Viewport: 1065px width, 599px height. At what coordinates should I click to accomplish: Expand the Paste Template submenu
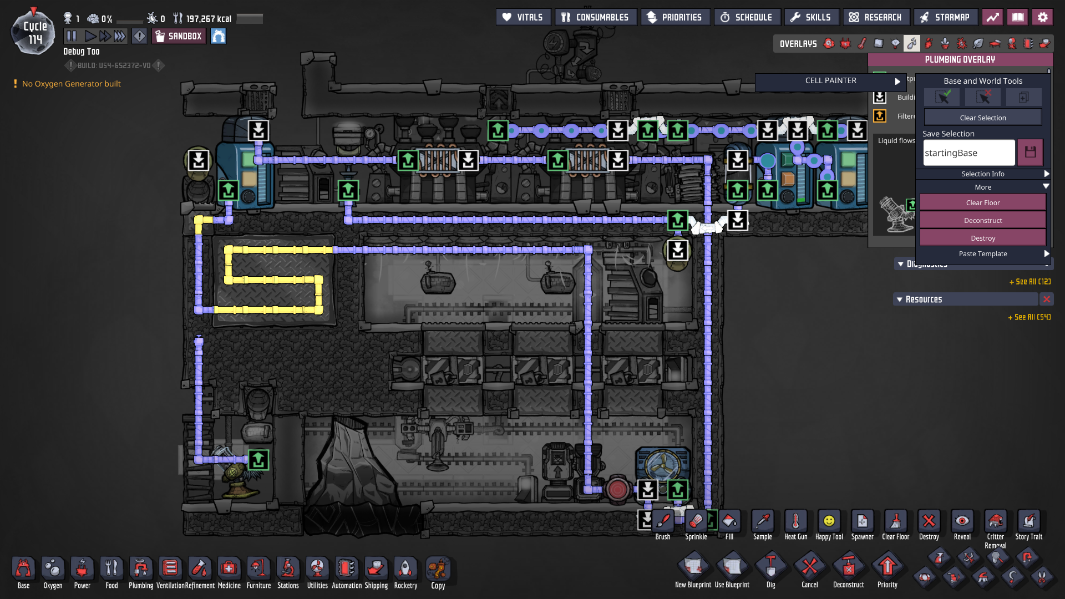click(x=983, y=254)
